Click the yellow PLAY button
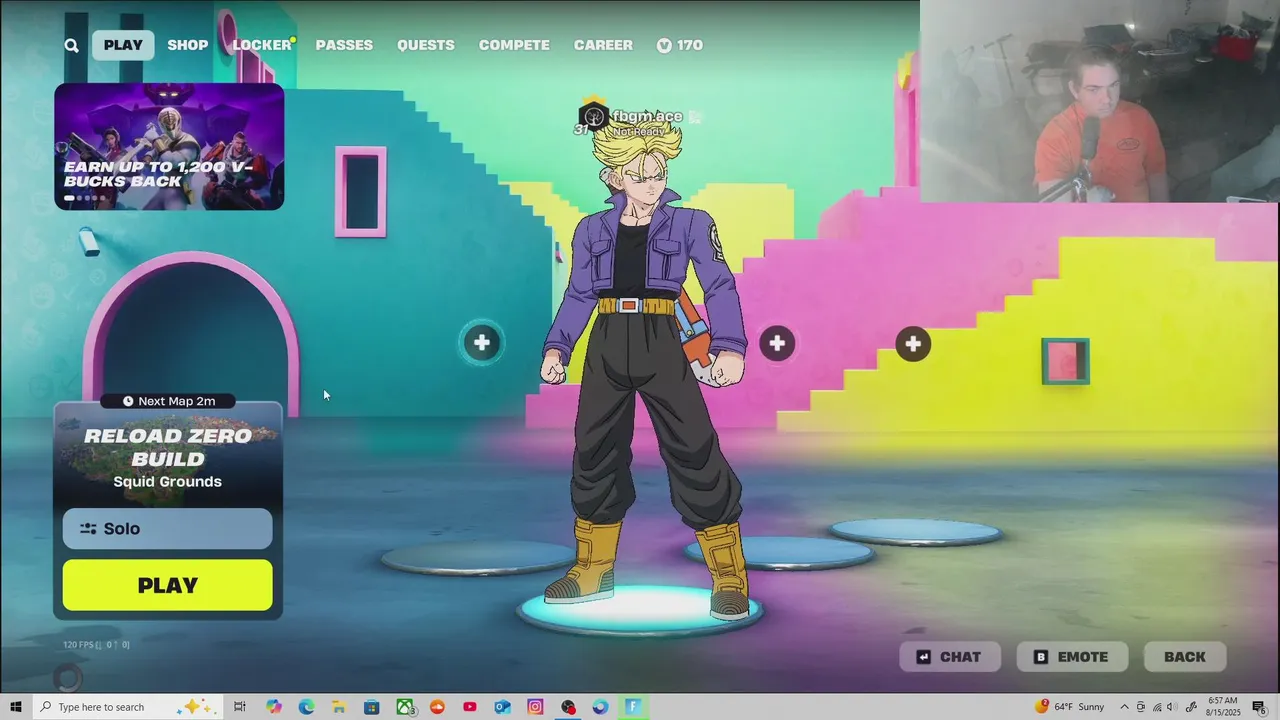The image size is (1280, 720). tap(167, 585)
